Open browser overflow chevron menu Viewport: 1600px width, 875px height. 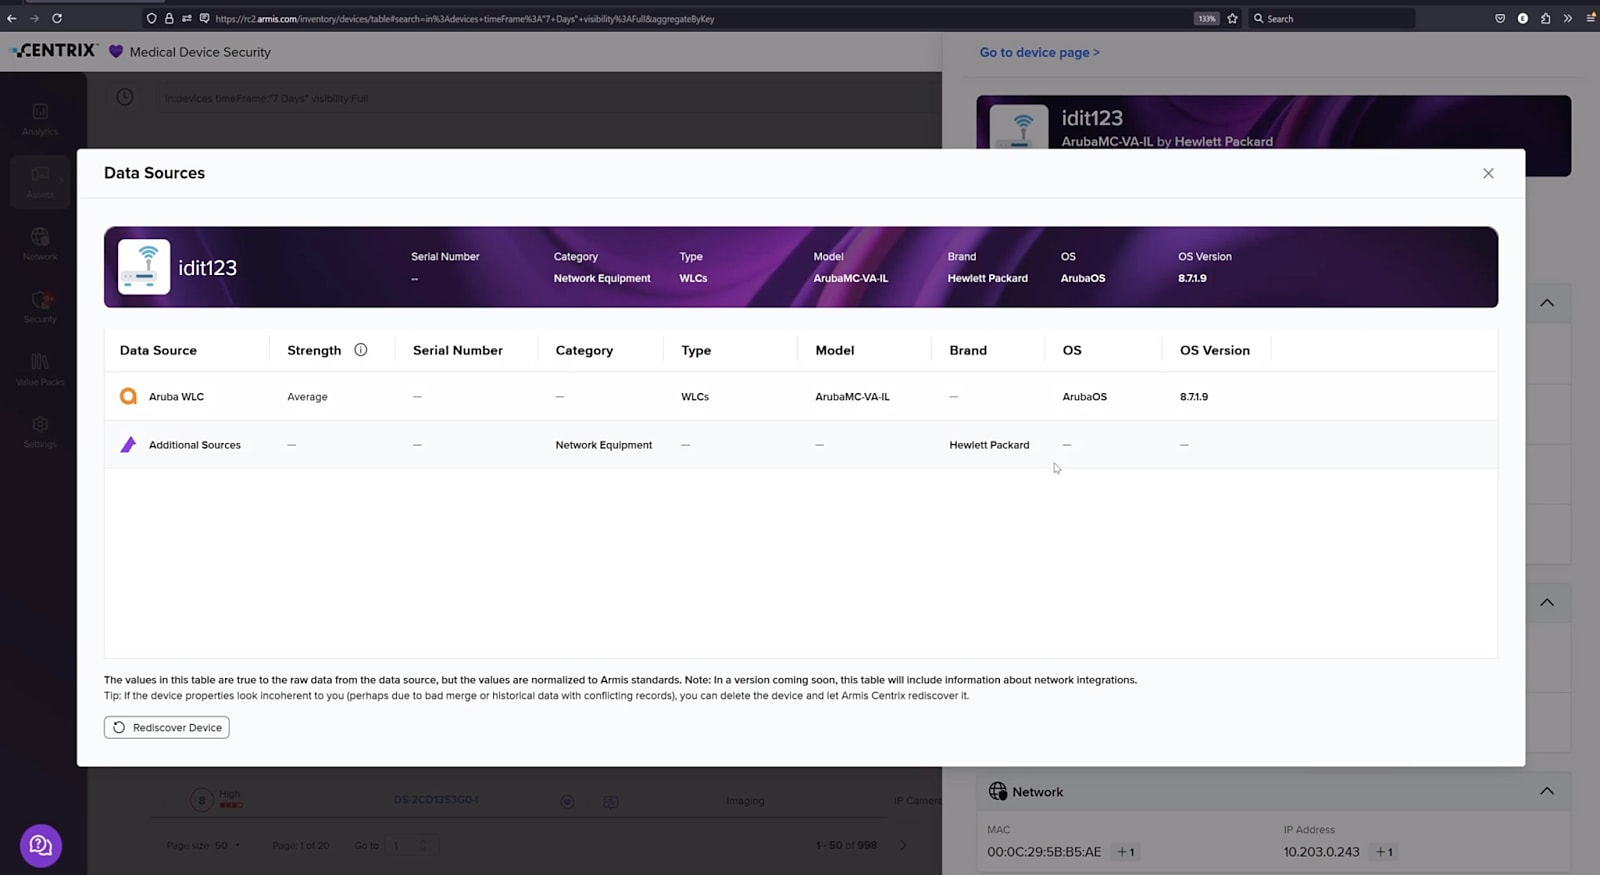[x=1567, y=18]
